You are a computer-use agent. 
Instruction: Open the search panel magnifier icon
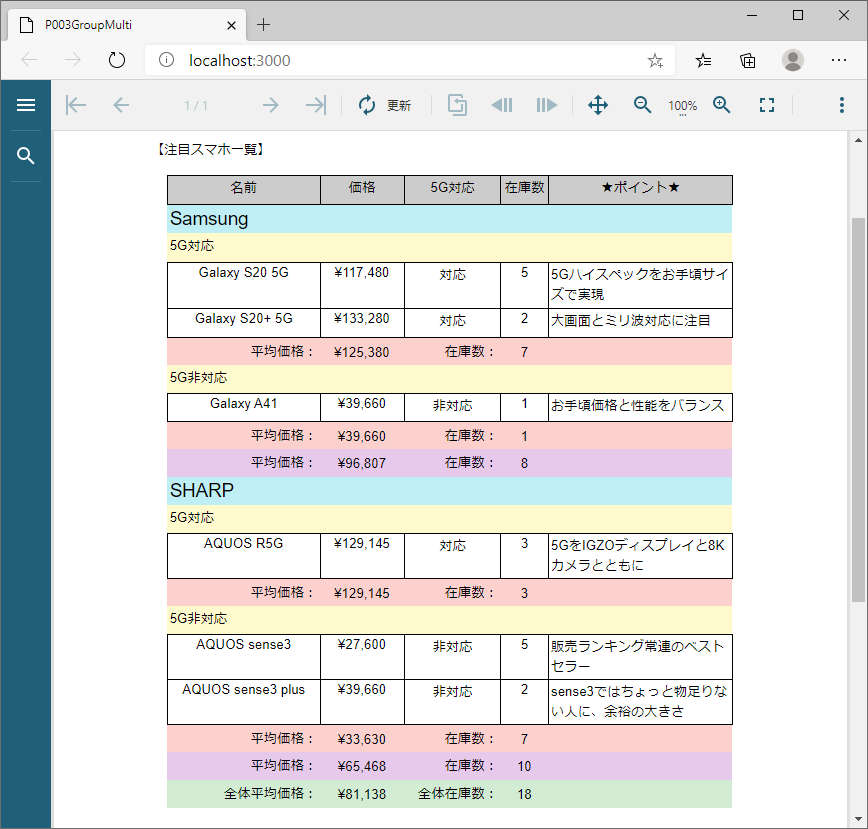pos(25,156)
